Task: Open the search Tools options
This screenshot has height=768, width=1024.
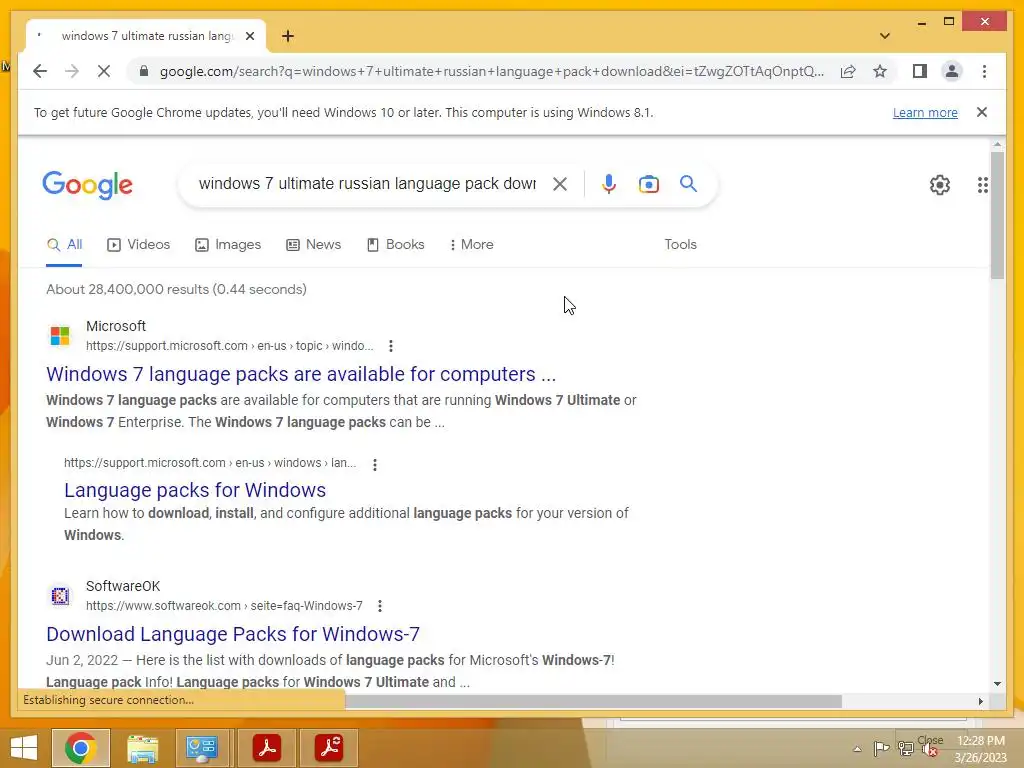Action: (680, 244)
